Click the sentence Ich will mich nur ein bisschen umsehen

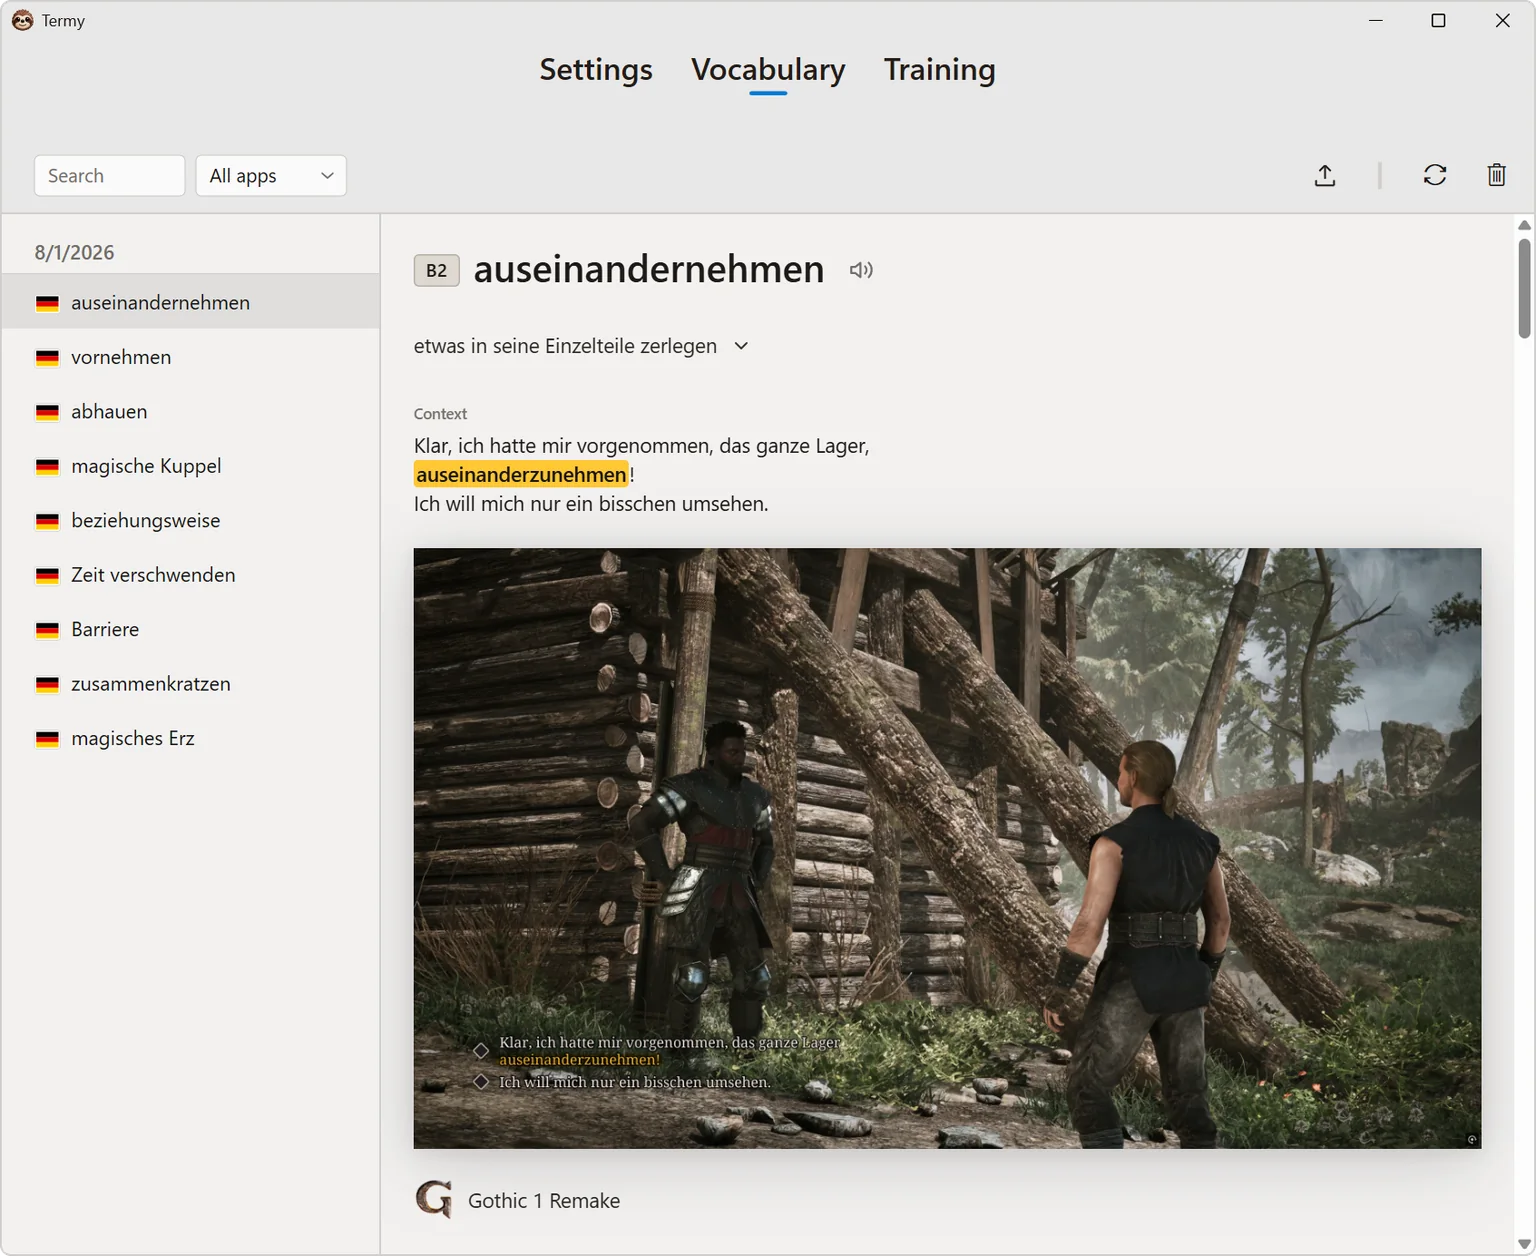[x=591, y=503]
